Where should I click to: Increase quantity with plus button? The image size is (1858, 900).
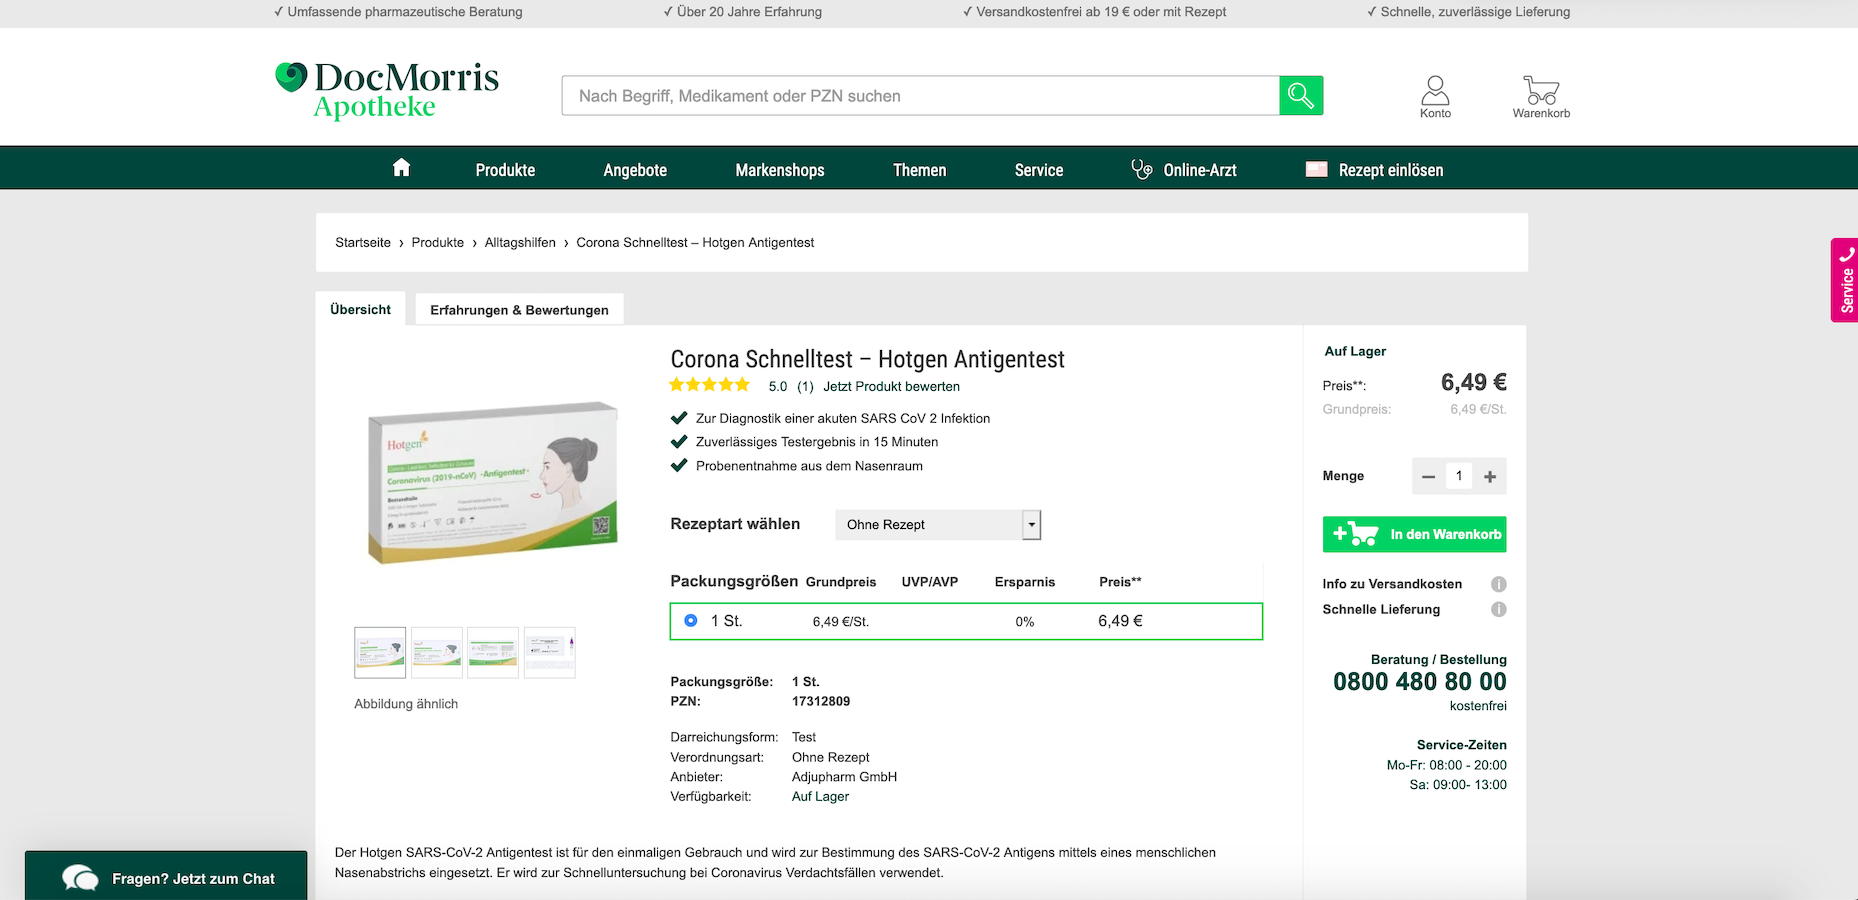(x=1490, y=477)
